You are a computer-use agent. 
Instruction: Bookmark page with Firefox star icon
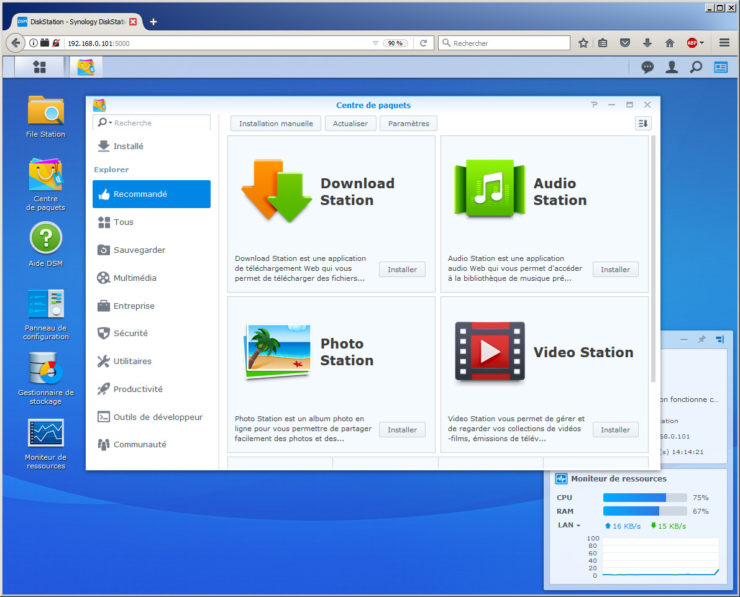pos(583,43)
